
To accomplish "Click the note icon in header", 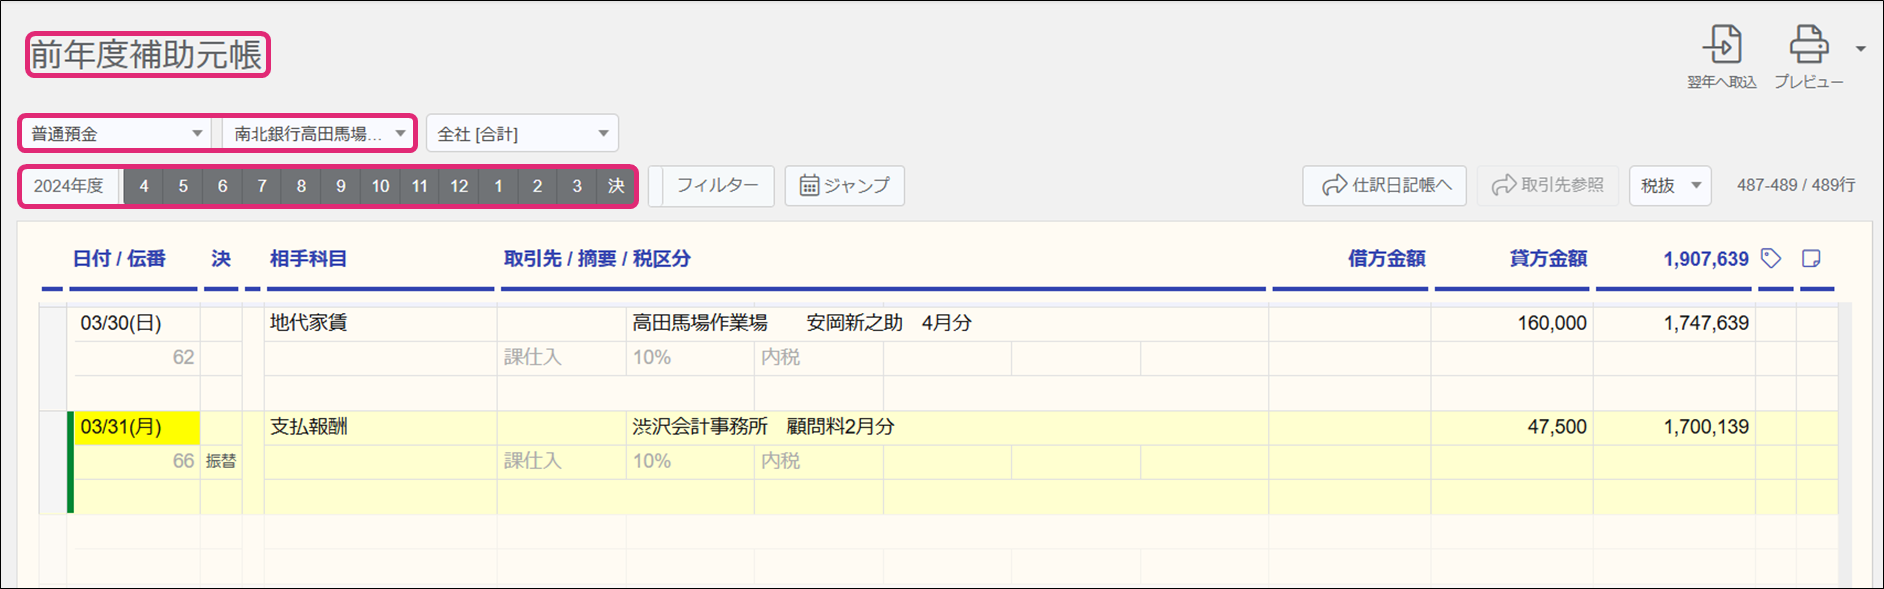I will tap(1811, 259).
